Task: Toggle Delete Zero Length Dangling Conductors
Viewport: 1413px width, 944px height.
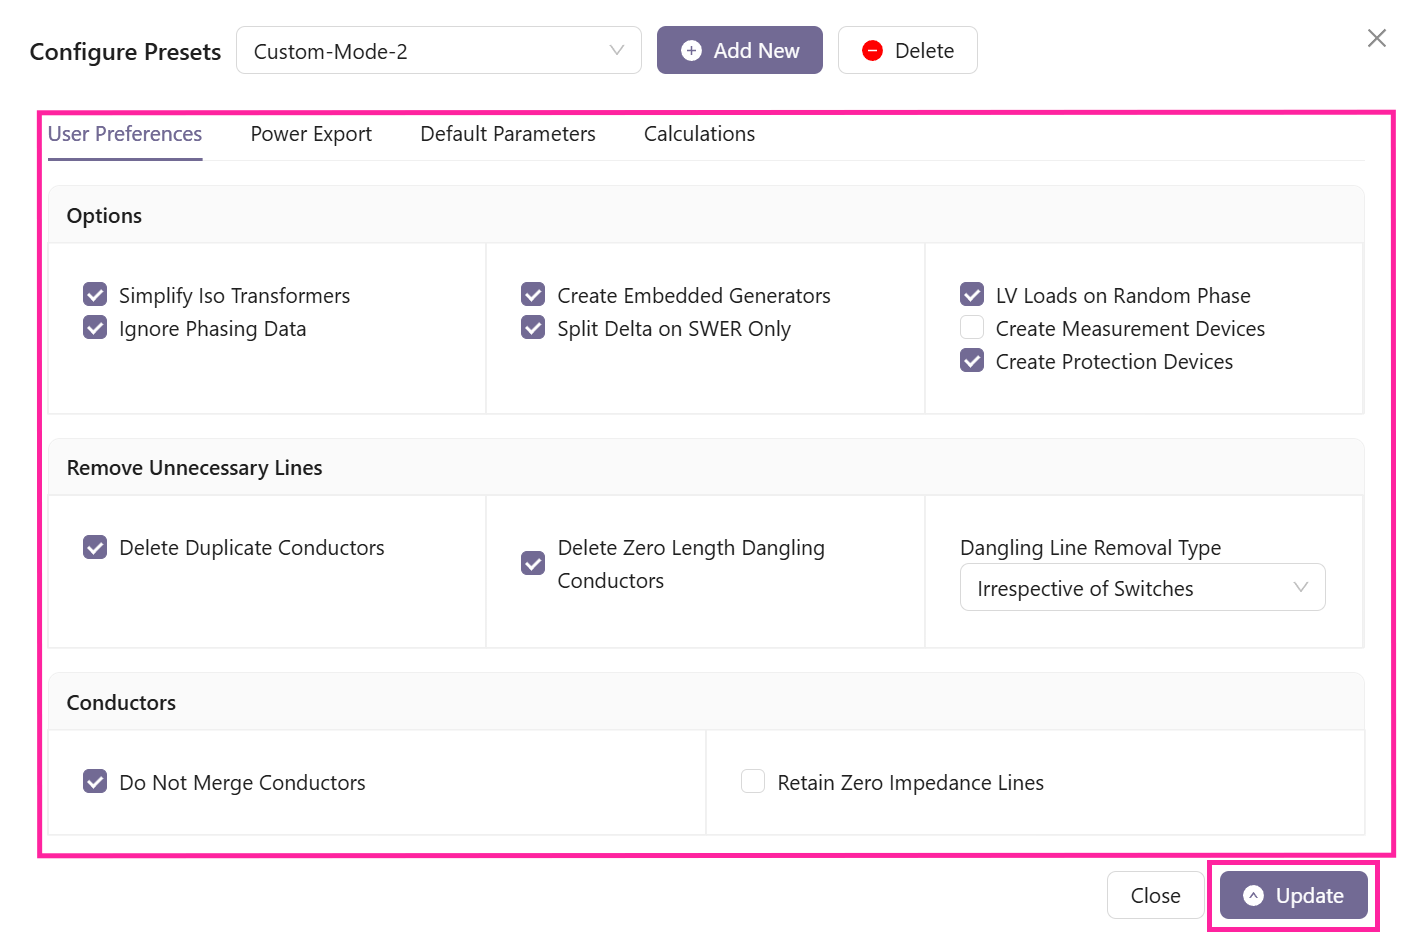Action: [533, 564]
